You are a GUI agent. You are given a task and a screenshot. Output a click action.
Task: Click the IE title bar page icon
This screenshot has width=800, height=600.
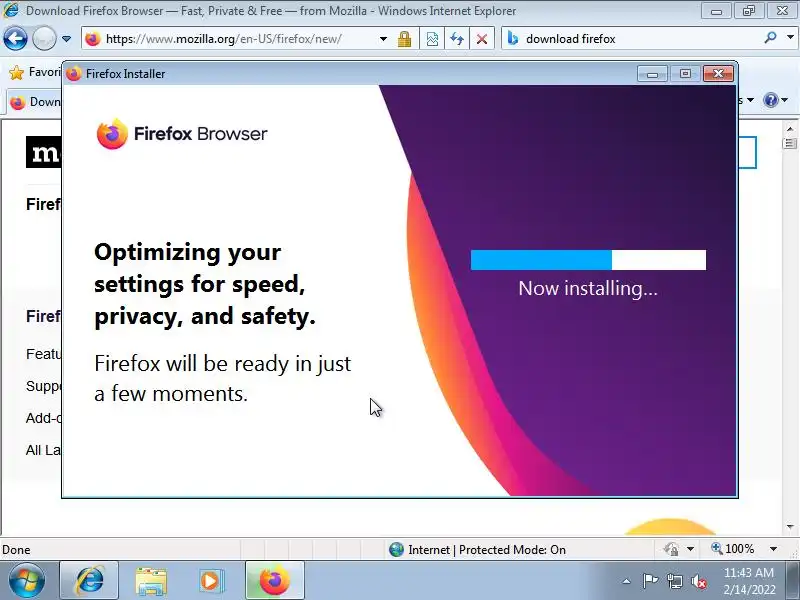(x=11, y=10)
